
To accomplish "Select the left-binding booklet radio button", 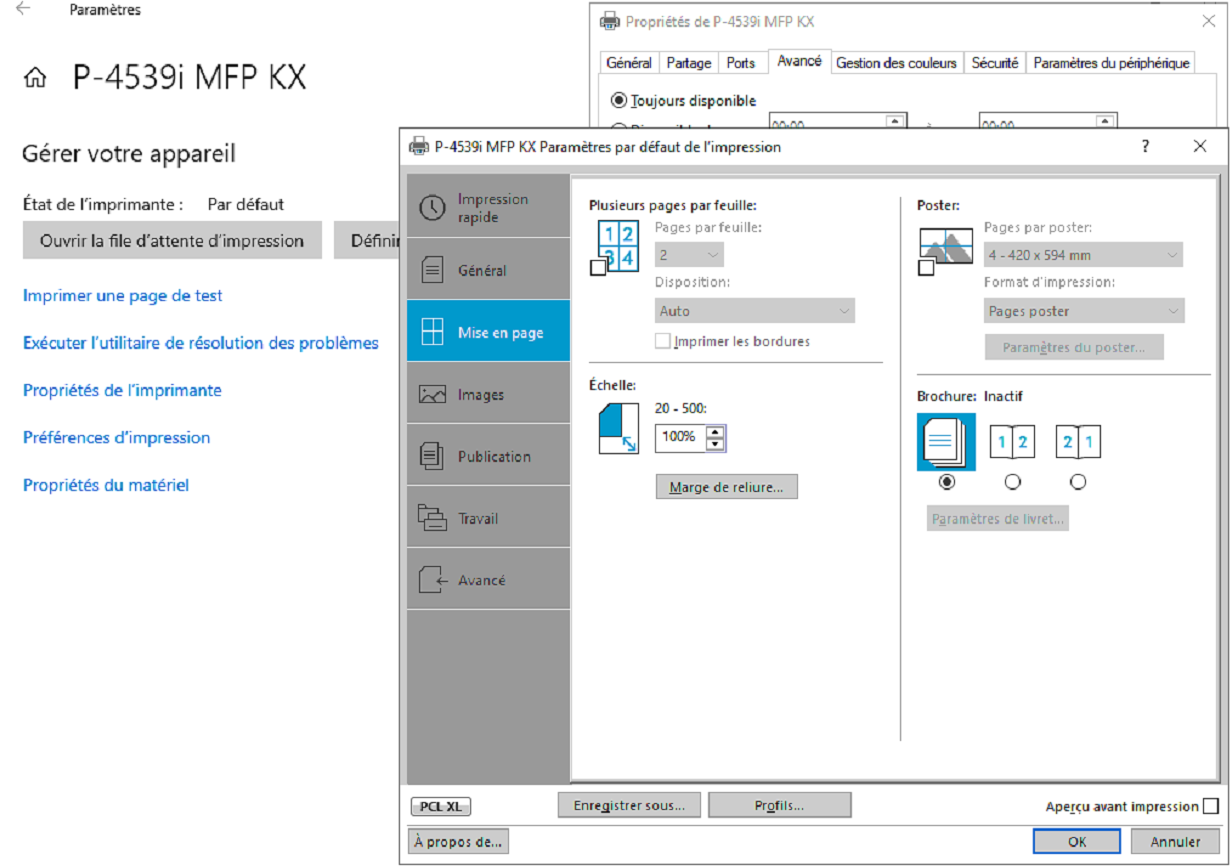I will point(1012,482).
